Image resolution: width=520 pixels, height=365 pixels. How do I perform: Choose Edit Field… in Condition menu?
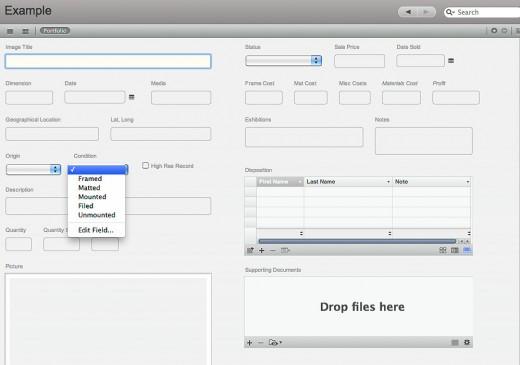pyautogui.click(x=96, y=230)
